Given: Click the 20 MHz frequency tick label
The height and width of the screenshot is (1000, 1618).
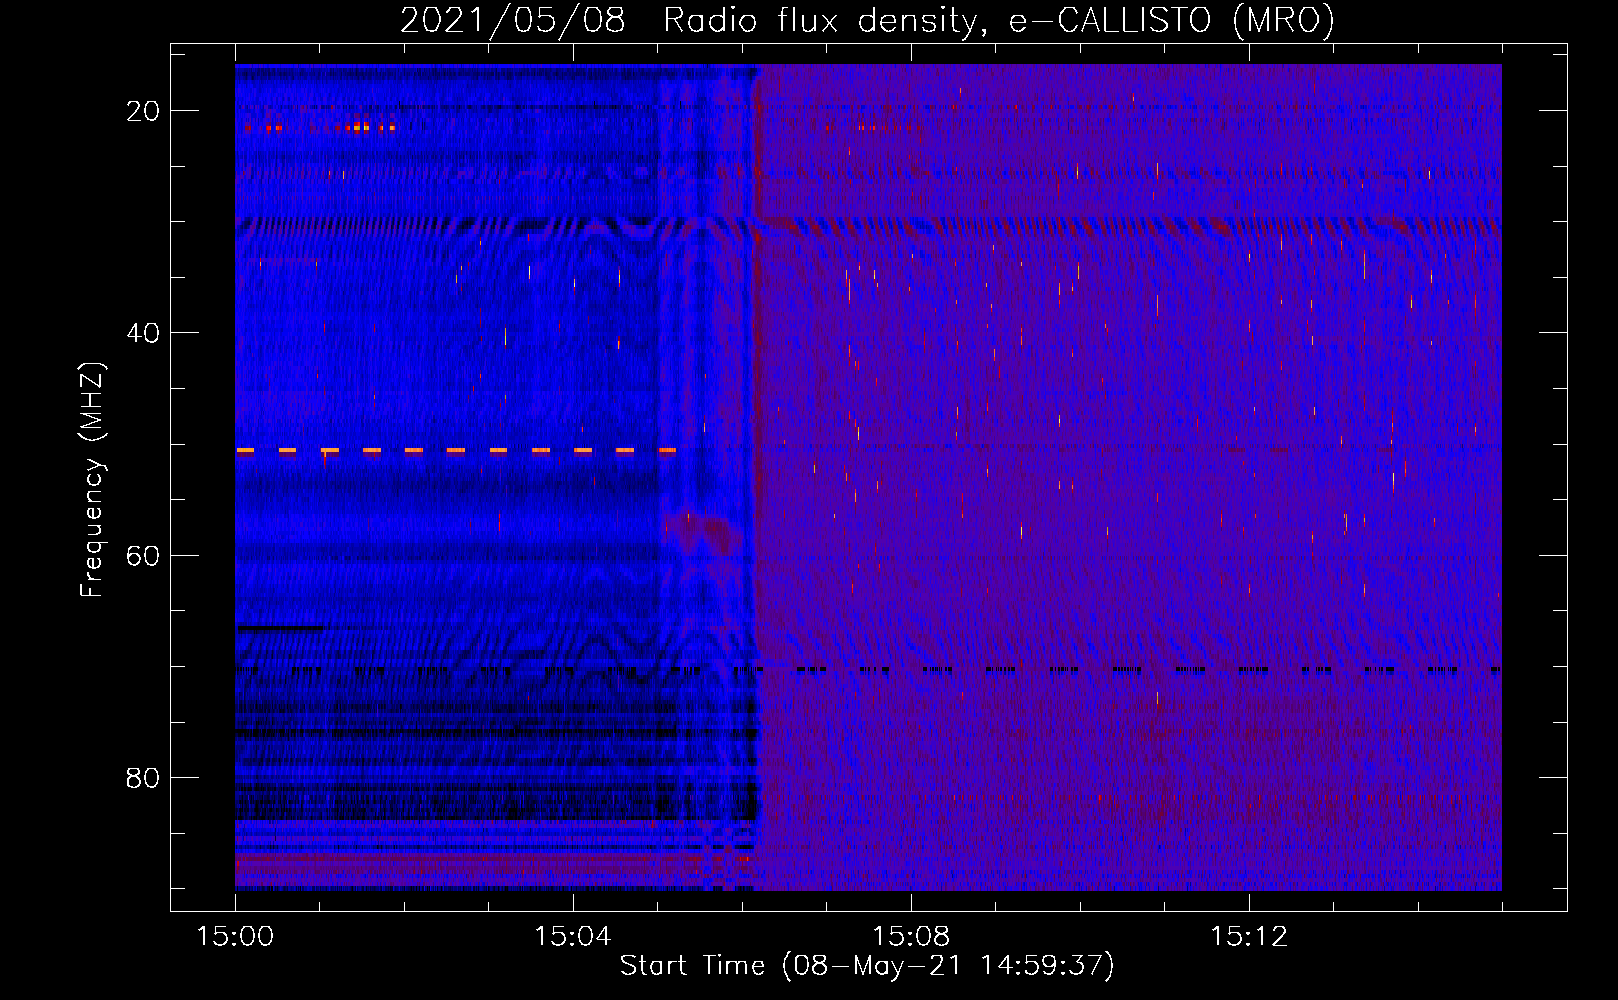Looking at the screenshot, I should pos(143,111).
